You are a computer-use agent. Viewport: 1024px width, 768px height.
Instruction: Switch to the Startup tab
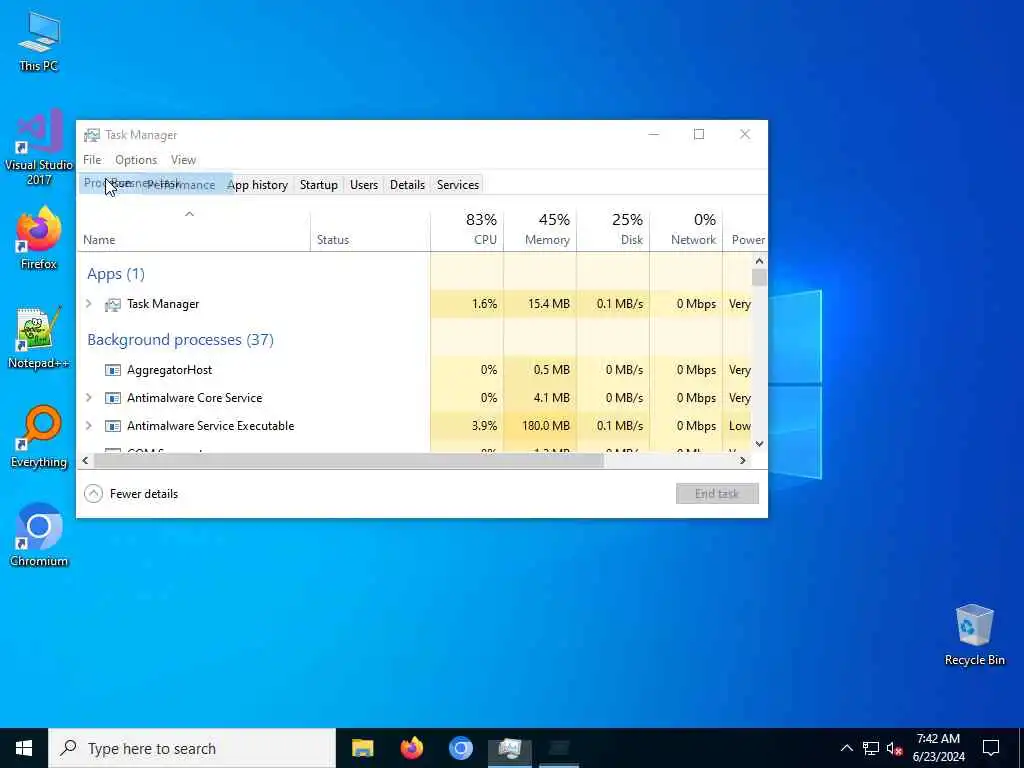coord(319,185)
